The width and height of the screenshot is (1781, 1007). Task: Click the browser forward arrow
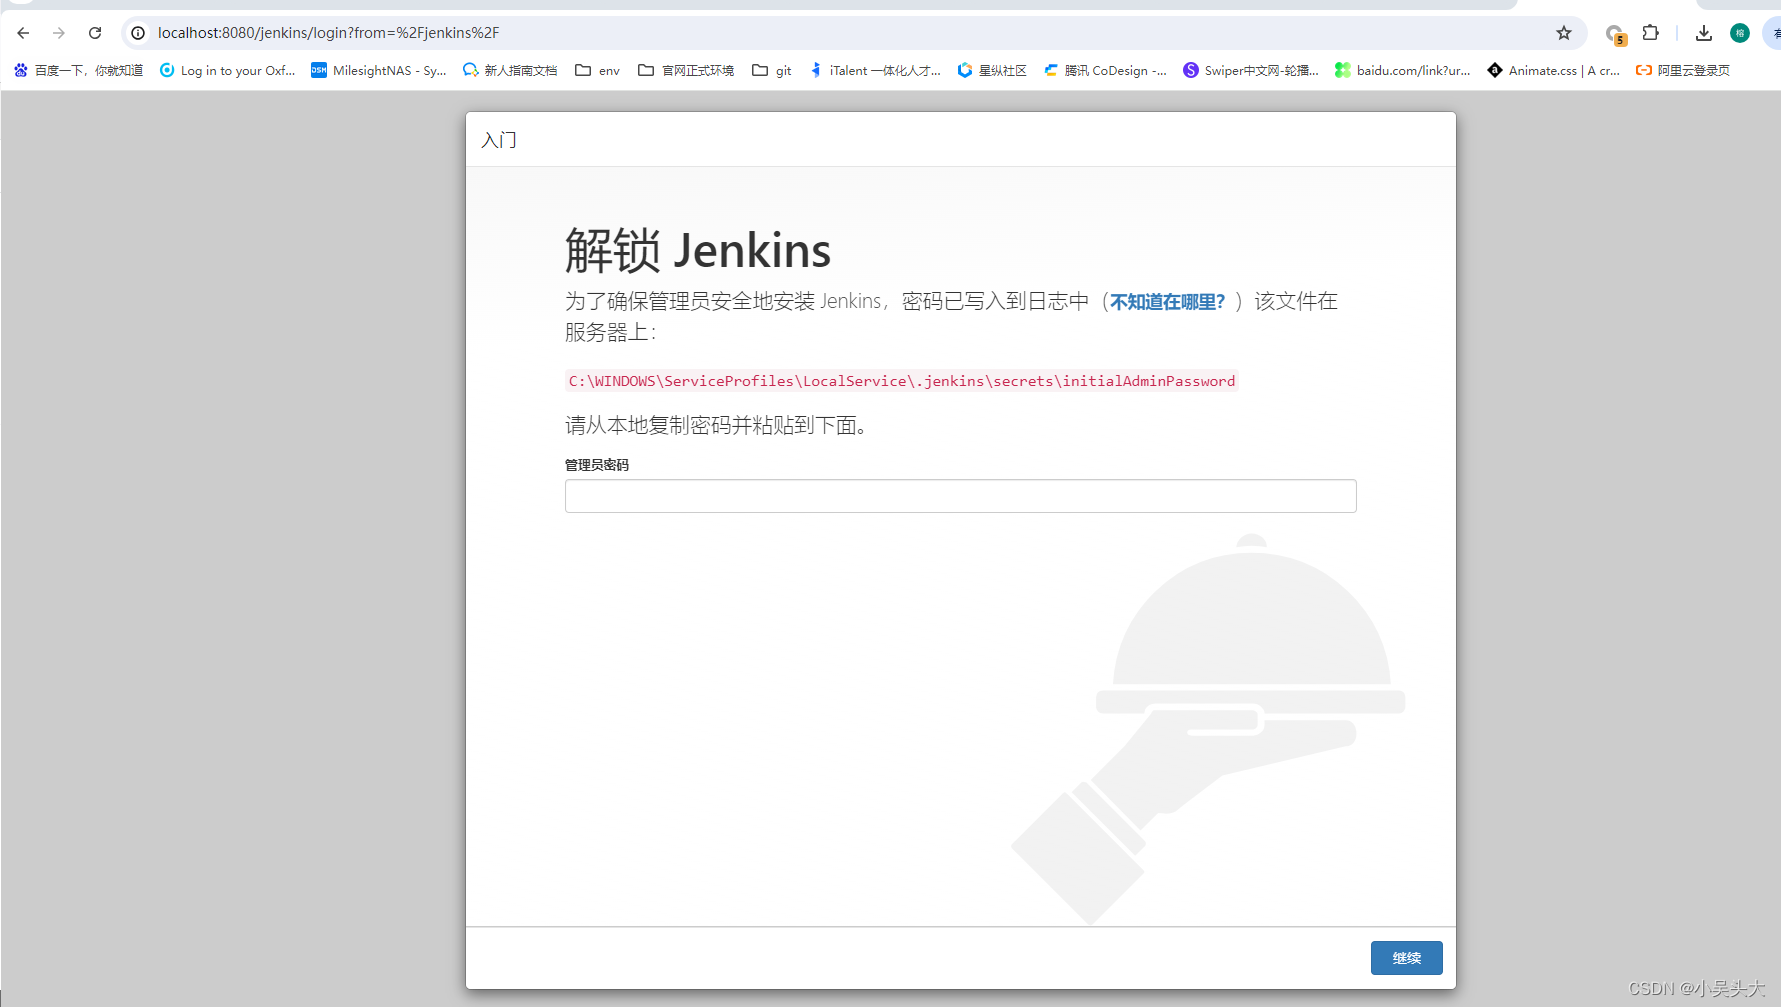click(x=59, y=33)
